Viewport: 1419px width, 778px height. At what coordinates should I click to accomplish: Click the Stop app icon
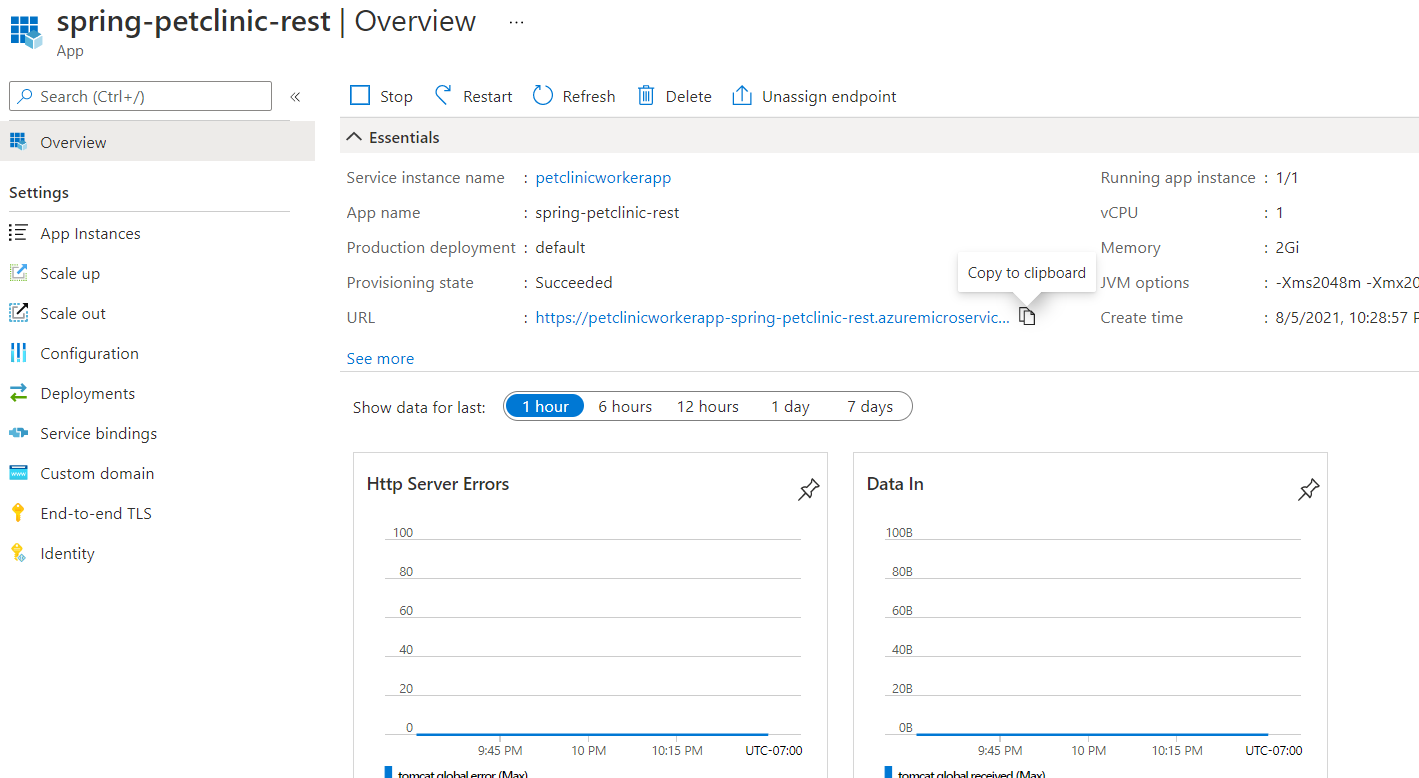click(360, 96)
